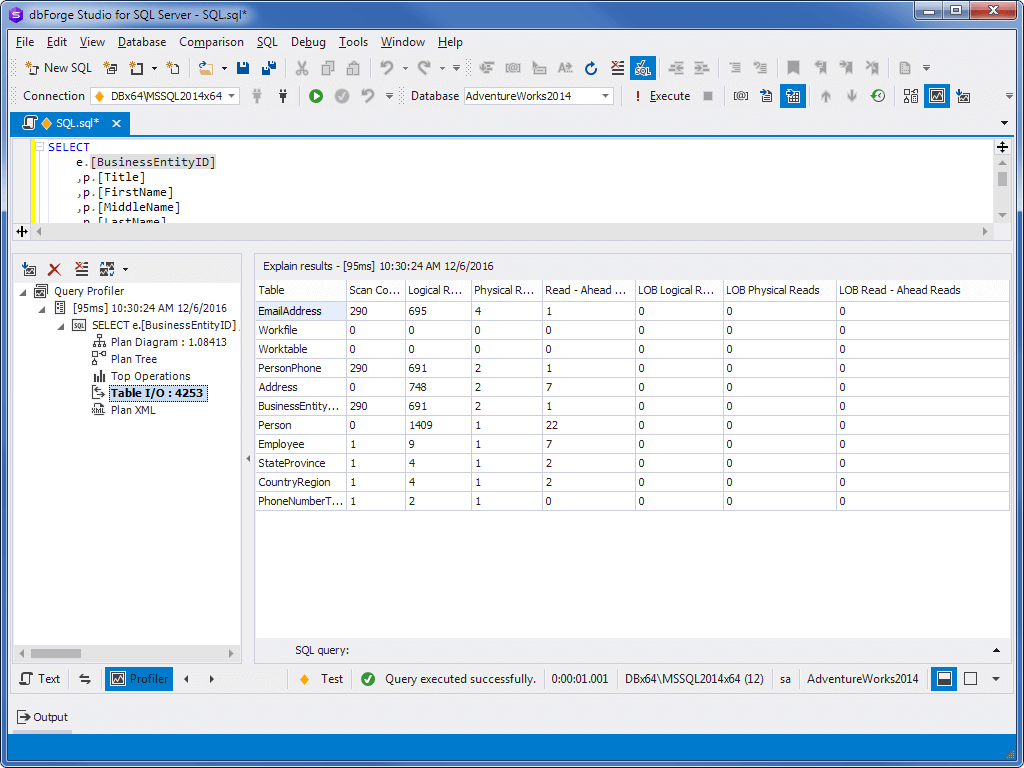Viewport: 1024px width, 768px height.
Task: Open the Comparison menu
Action: tap(211, 42)
